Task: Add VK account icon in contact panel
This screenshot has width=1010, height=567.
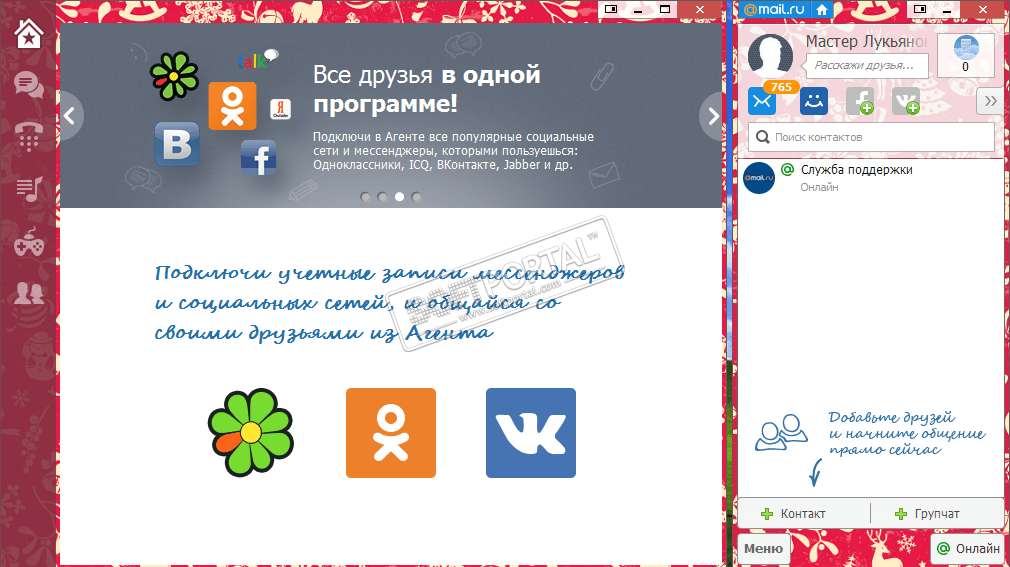Action: coord(906,101)
